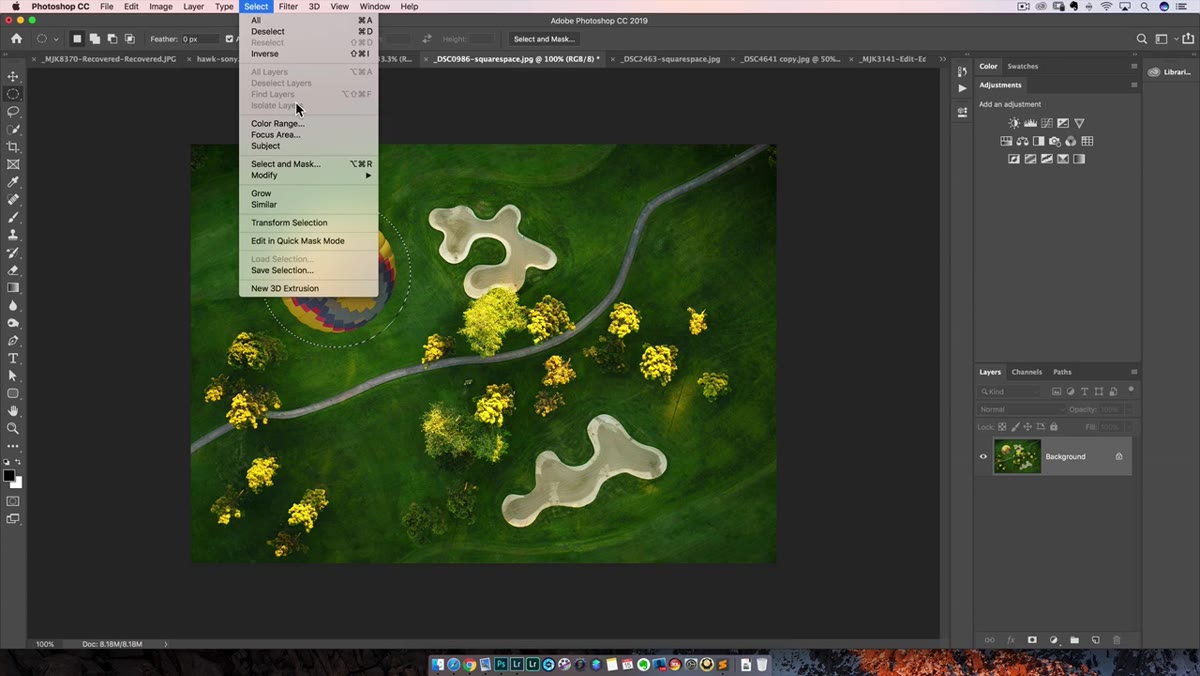The image size is (1200, 676).
Task: Add a layer mask
Action: [1032, 640]
